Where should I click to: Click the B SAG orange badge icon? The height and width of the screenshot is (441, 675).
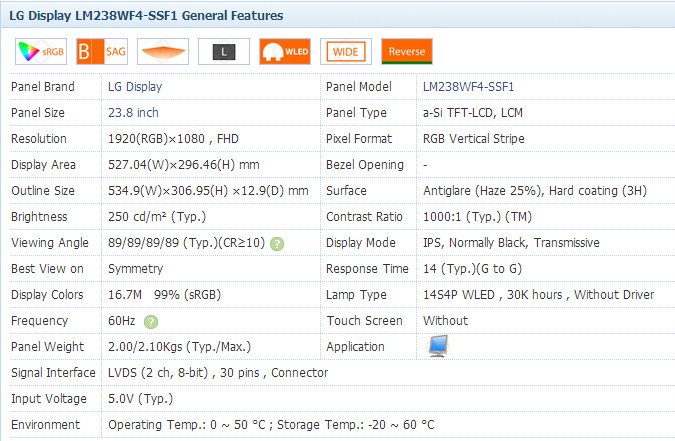102,51
